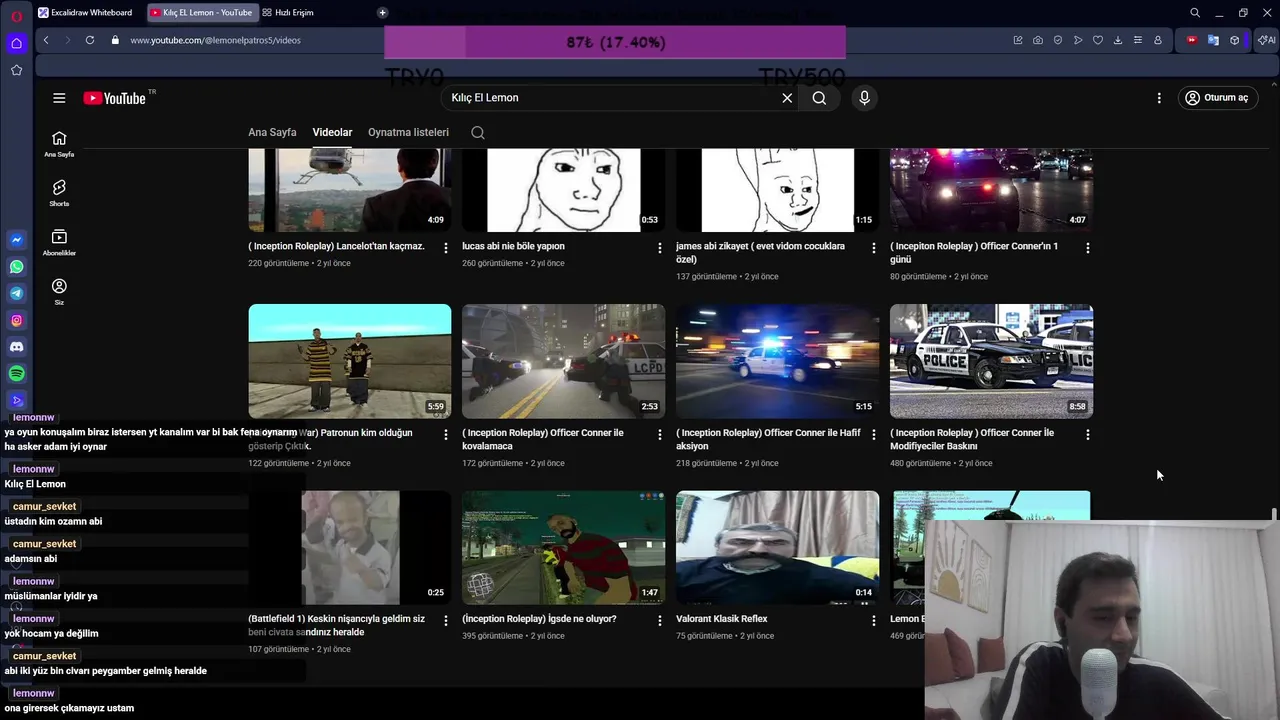Open lucas abi nie böle yapıon title
The image size is (1280, 720).
tap(513, 246)
